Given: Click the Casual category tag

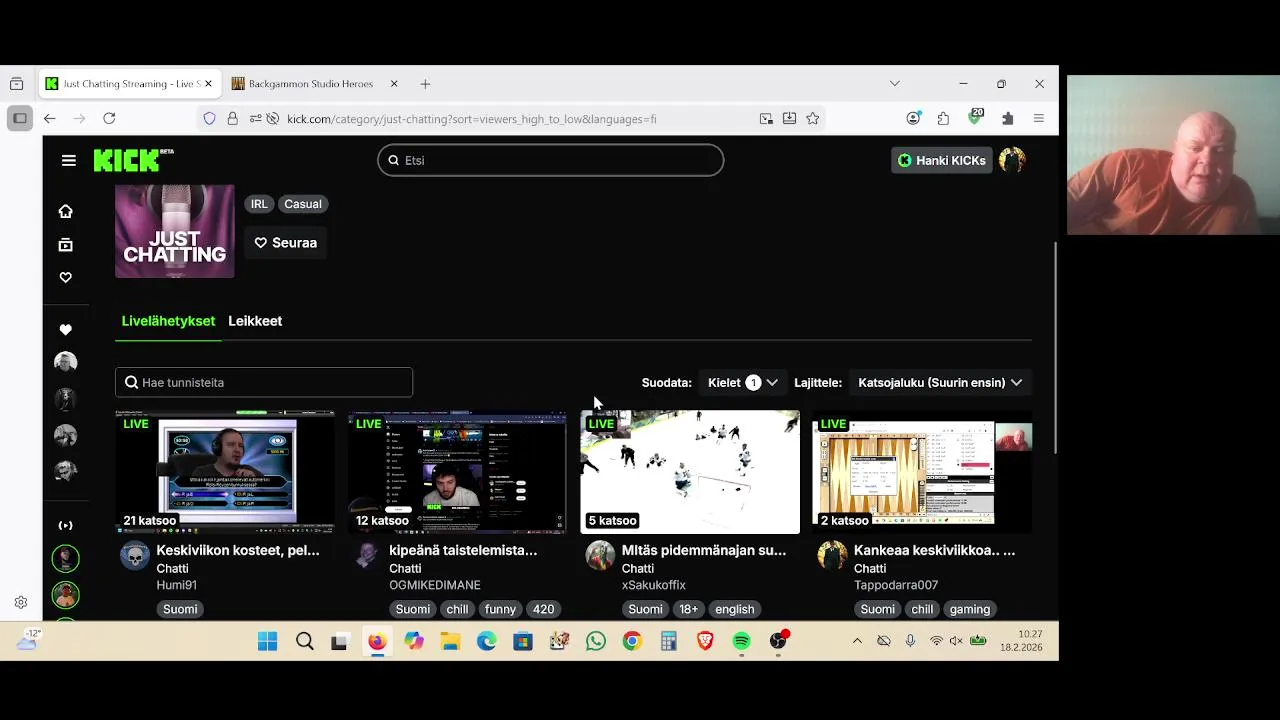Looking at the screenshot, I should pos(303,204).
